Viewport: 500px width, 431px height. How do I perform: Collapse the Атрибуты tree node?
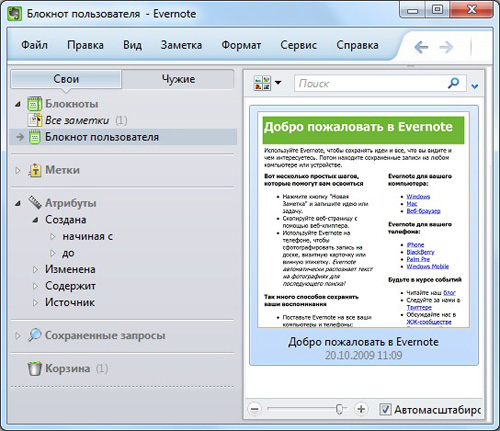[18, 203]
